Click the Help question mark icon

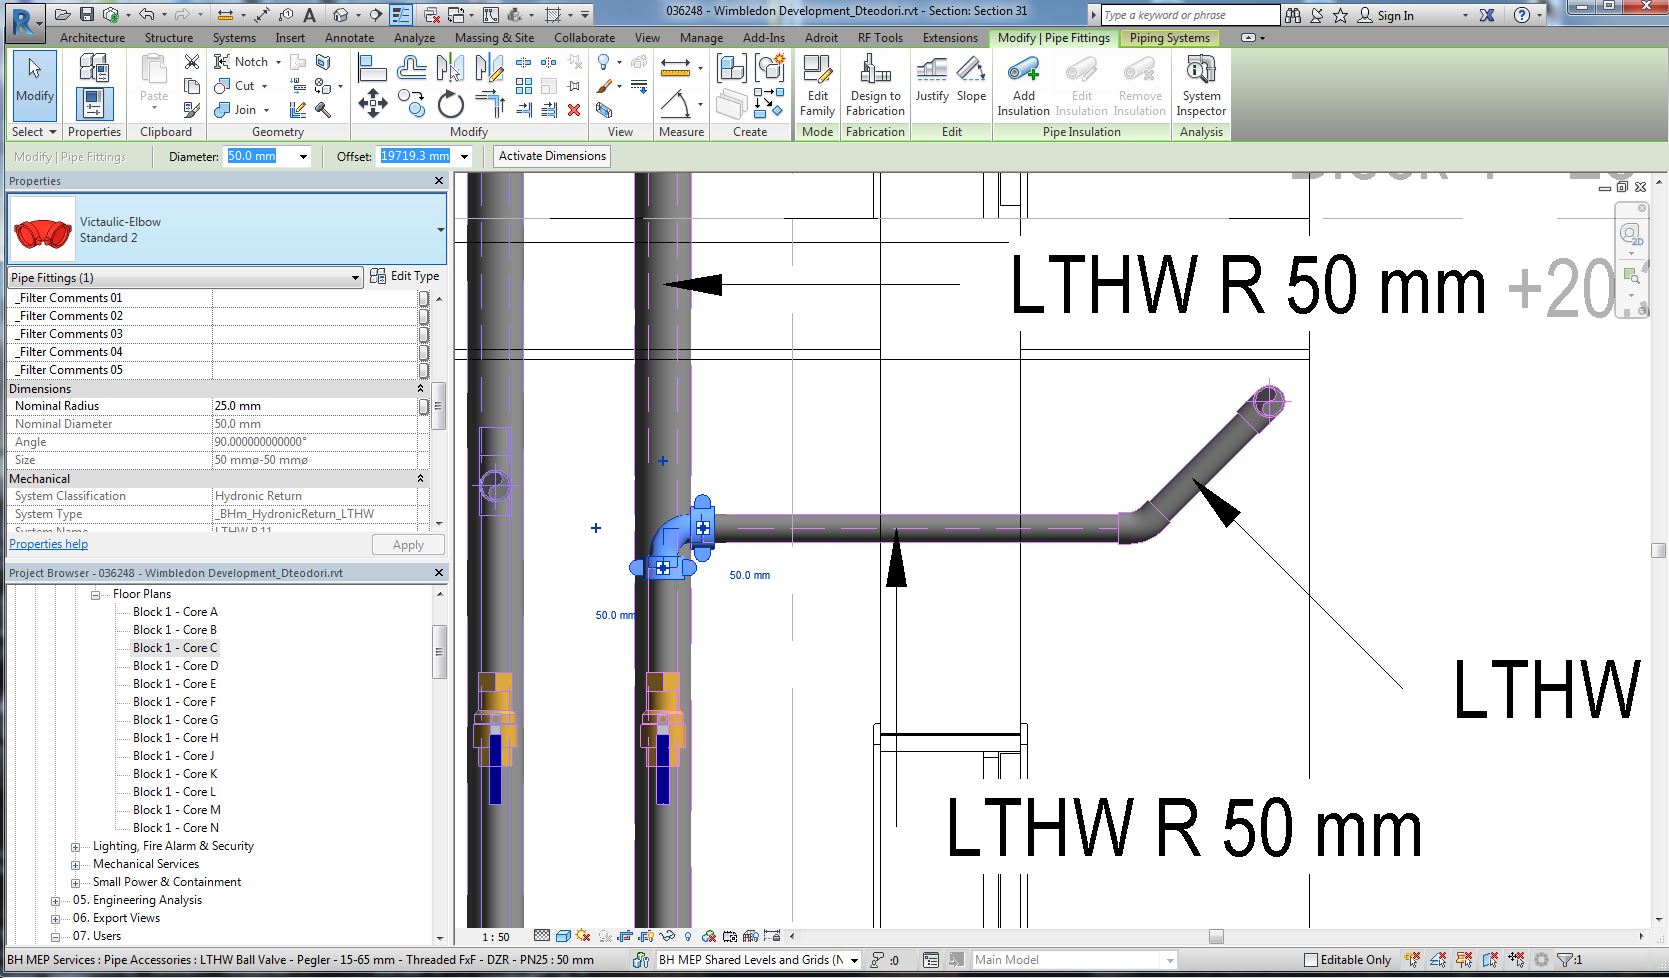click(x=1522, y=15)
